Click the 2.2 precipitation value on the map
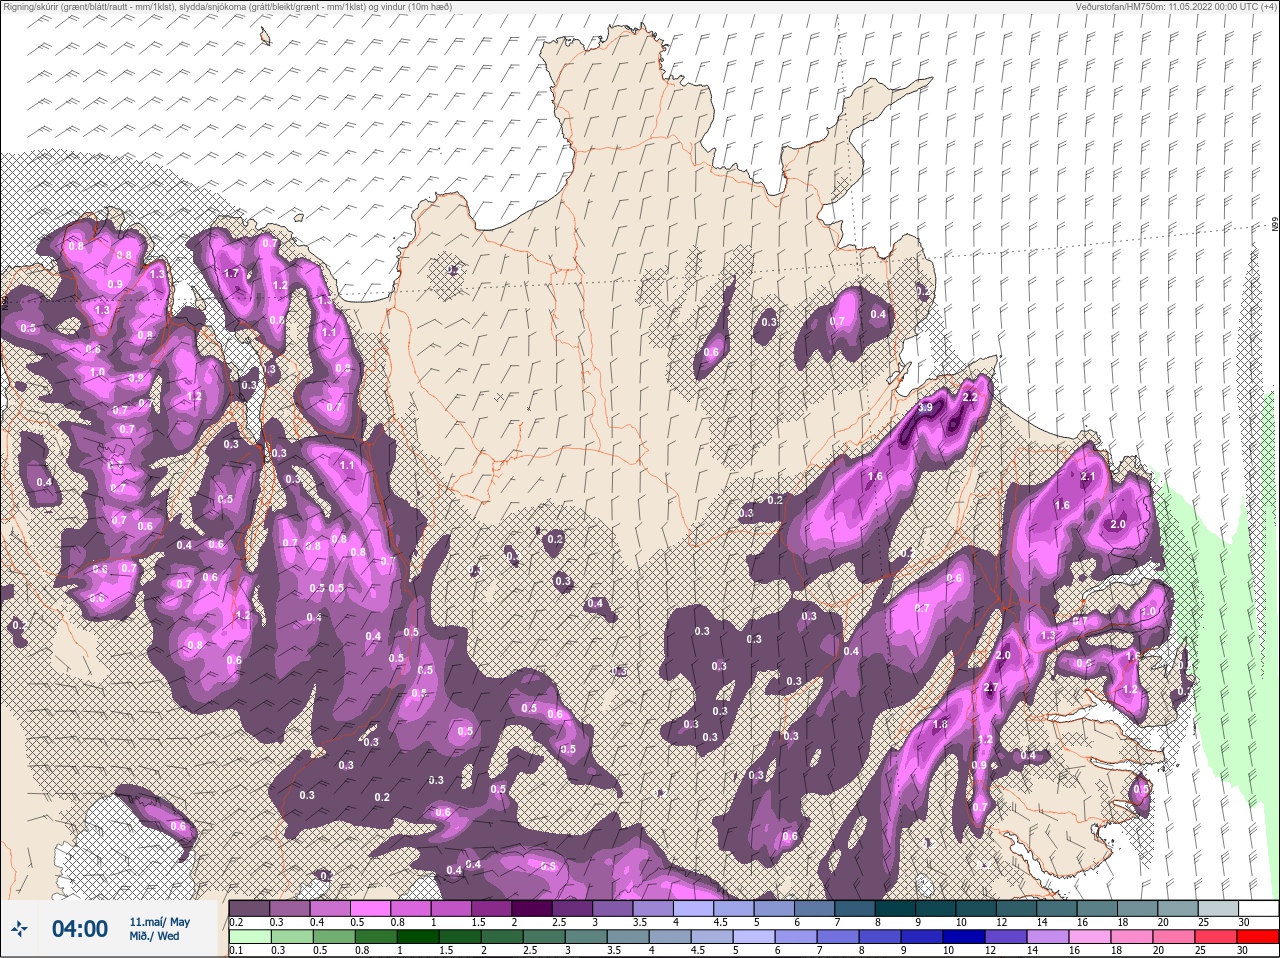 click(x=969, y=397)
